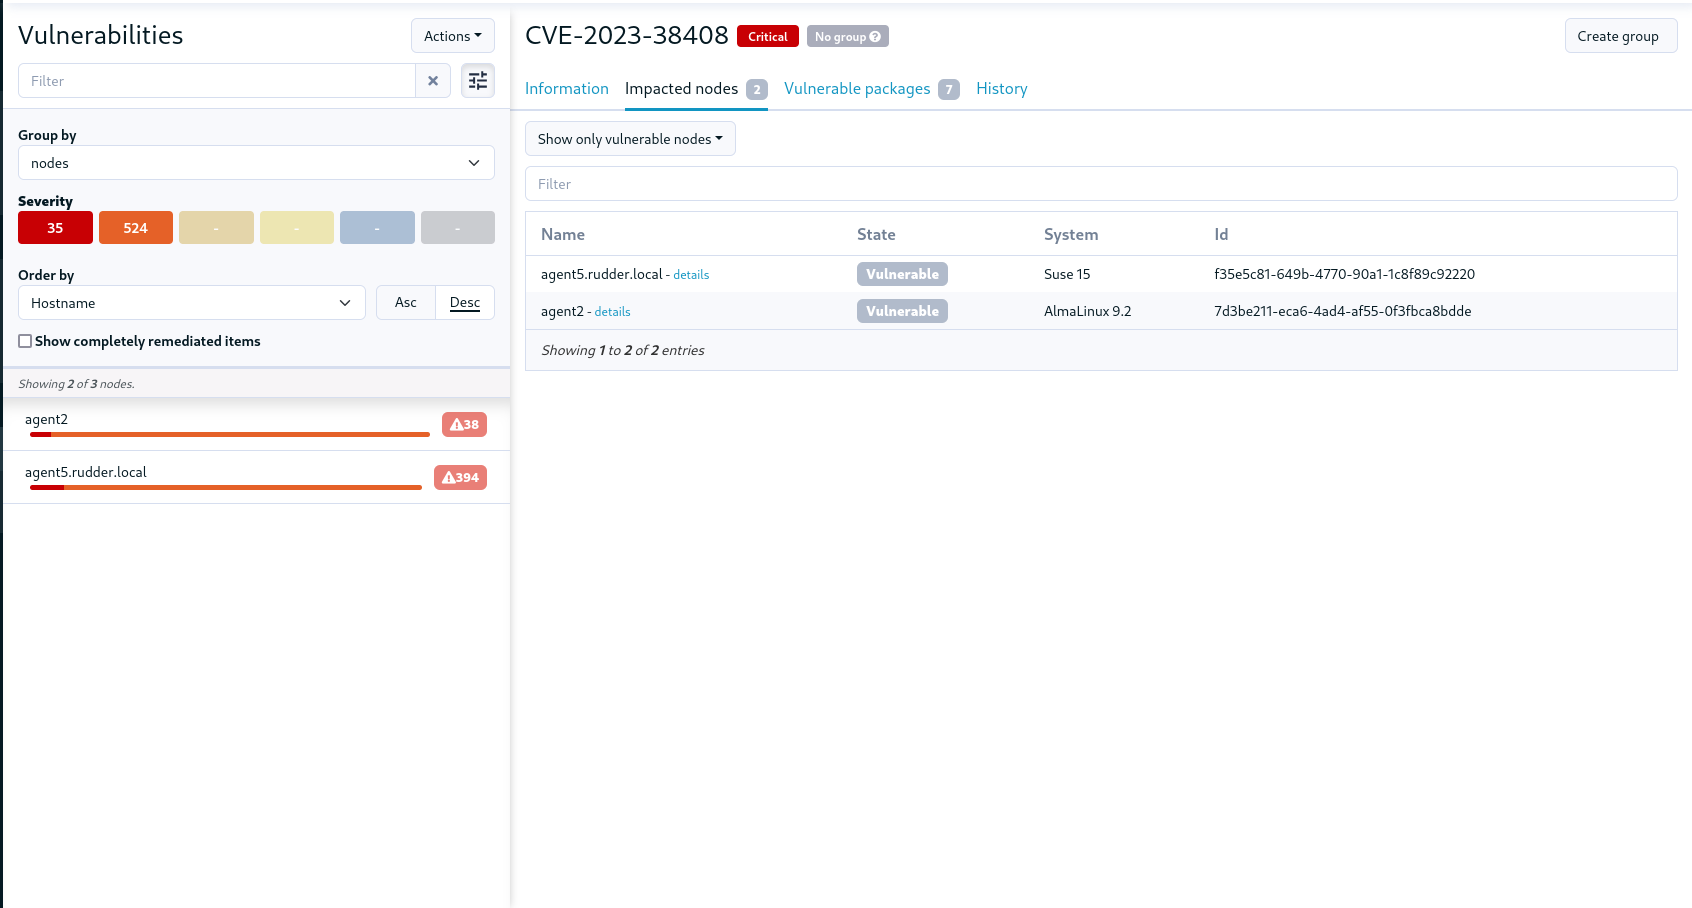Click the 394 warning badge on agent5.rudder.local
This screenshot has height=908, width=1692.
pos(460,477)
